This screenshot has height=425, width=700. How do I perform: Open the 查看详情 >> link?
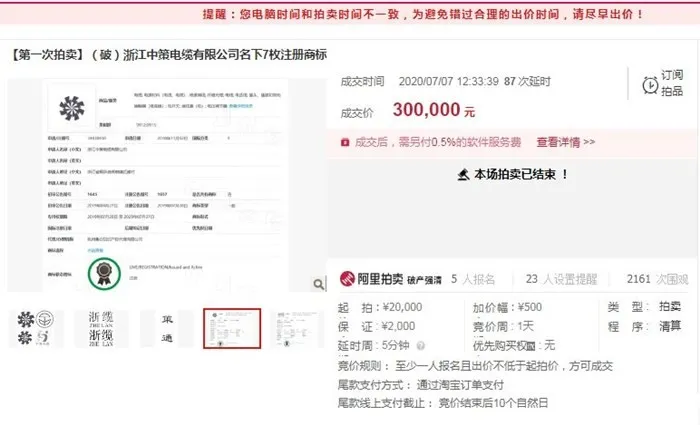pos(566,142)
